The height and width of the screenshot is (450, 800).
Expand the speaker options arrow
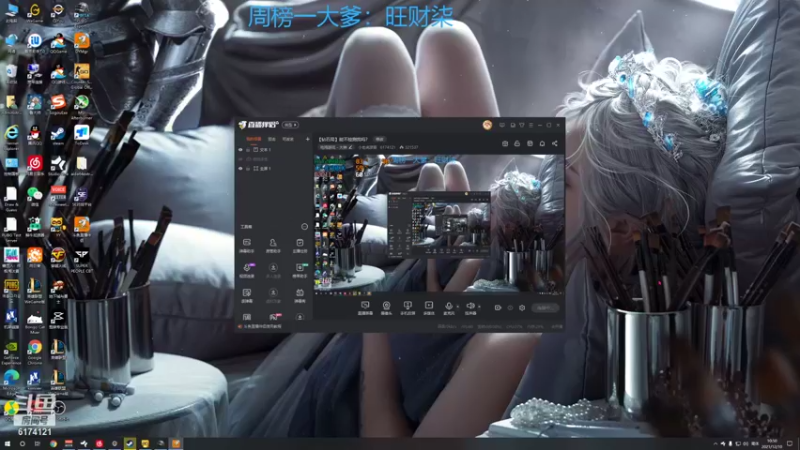pyautogui.click(x=479, y=307)
